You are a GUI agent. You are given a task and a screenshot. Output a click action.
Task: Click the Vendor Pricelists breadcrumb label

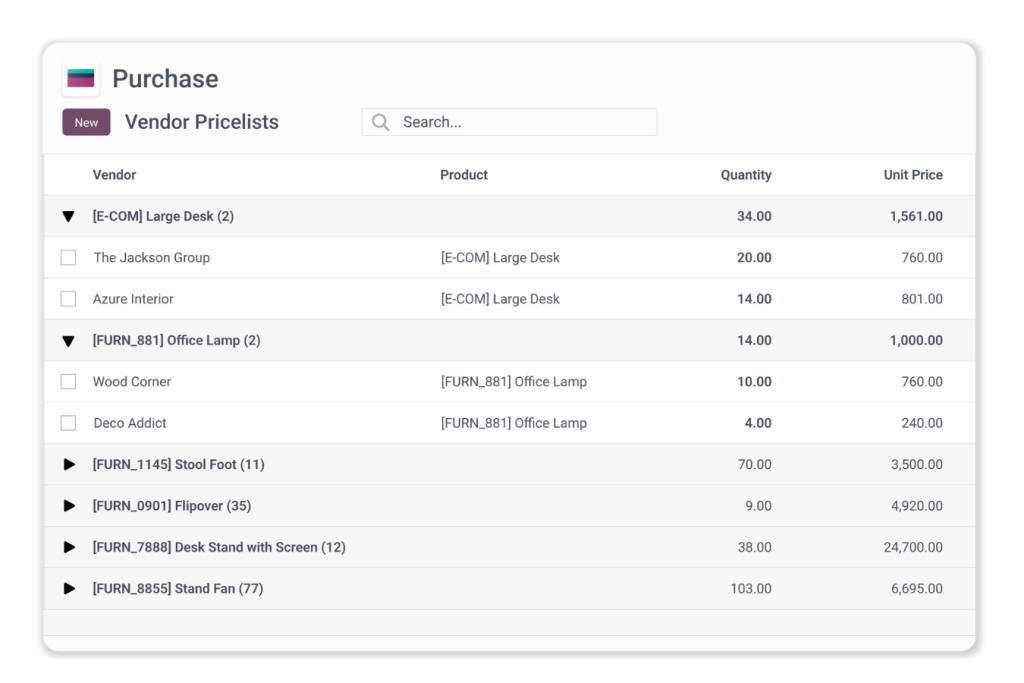[x=201, y=121]
